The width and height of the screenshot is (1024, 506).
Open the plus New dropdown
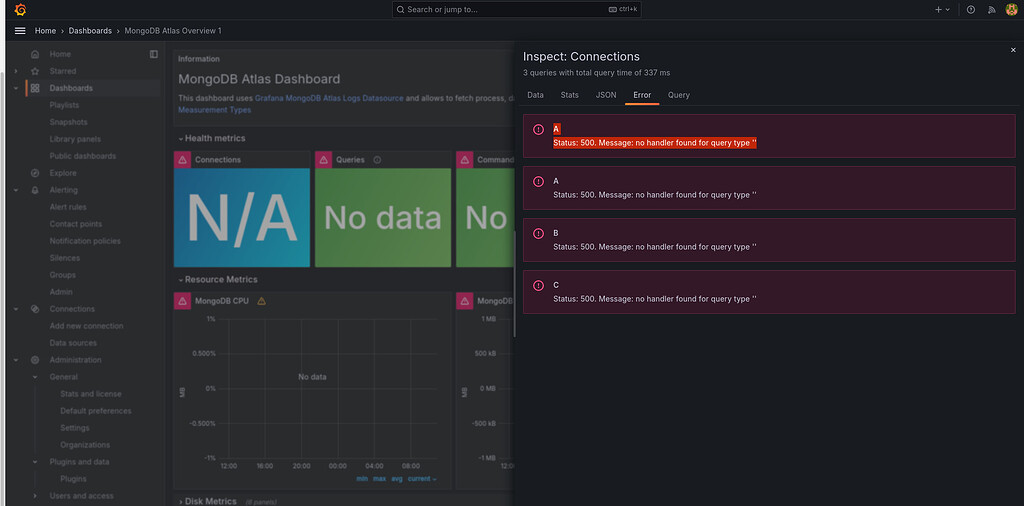click(x=942, y=10)
